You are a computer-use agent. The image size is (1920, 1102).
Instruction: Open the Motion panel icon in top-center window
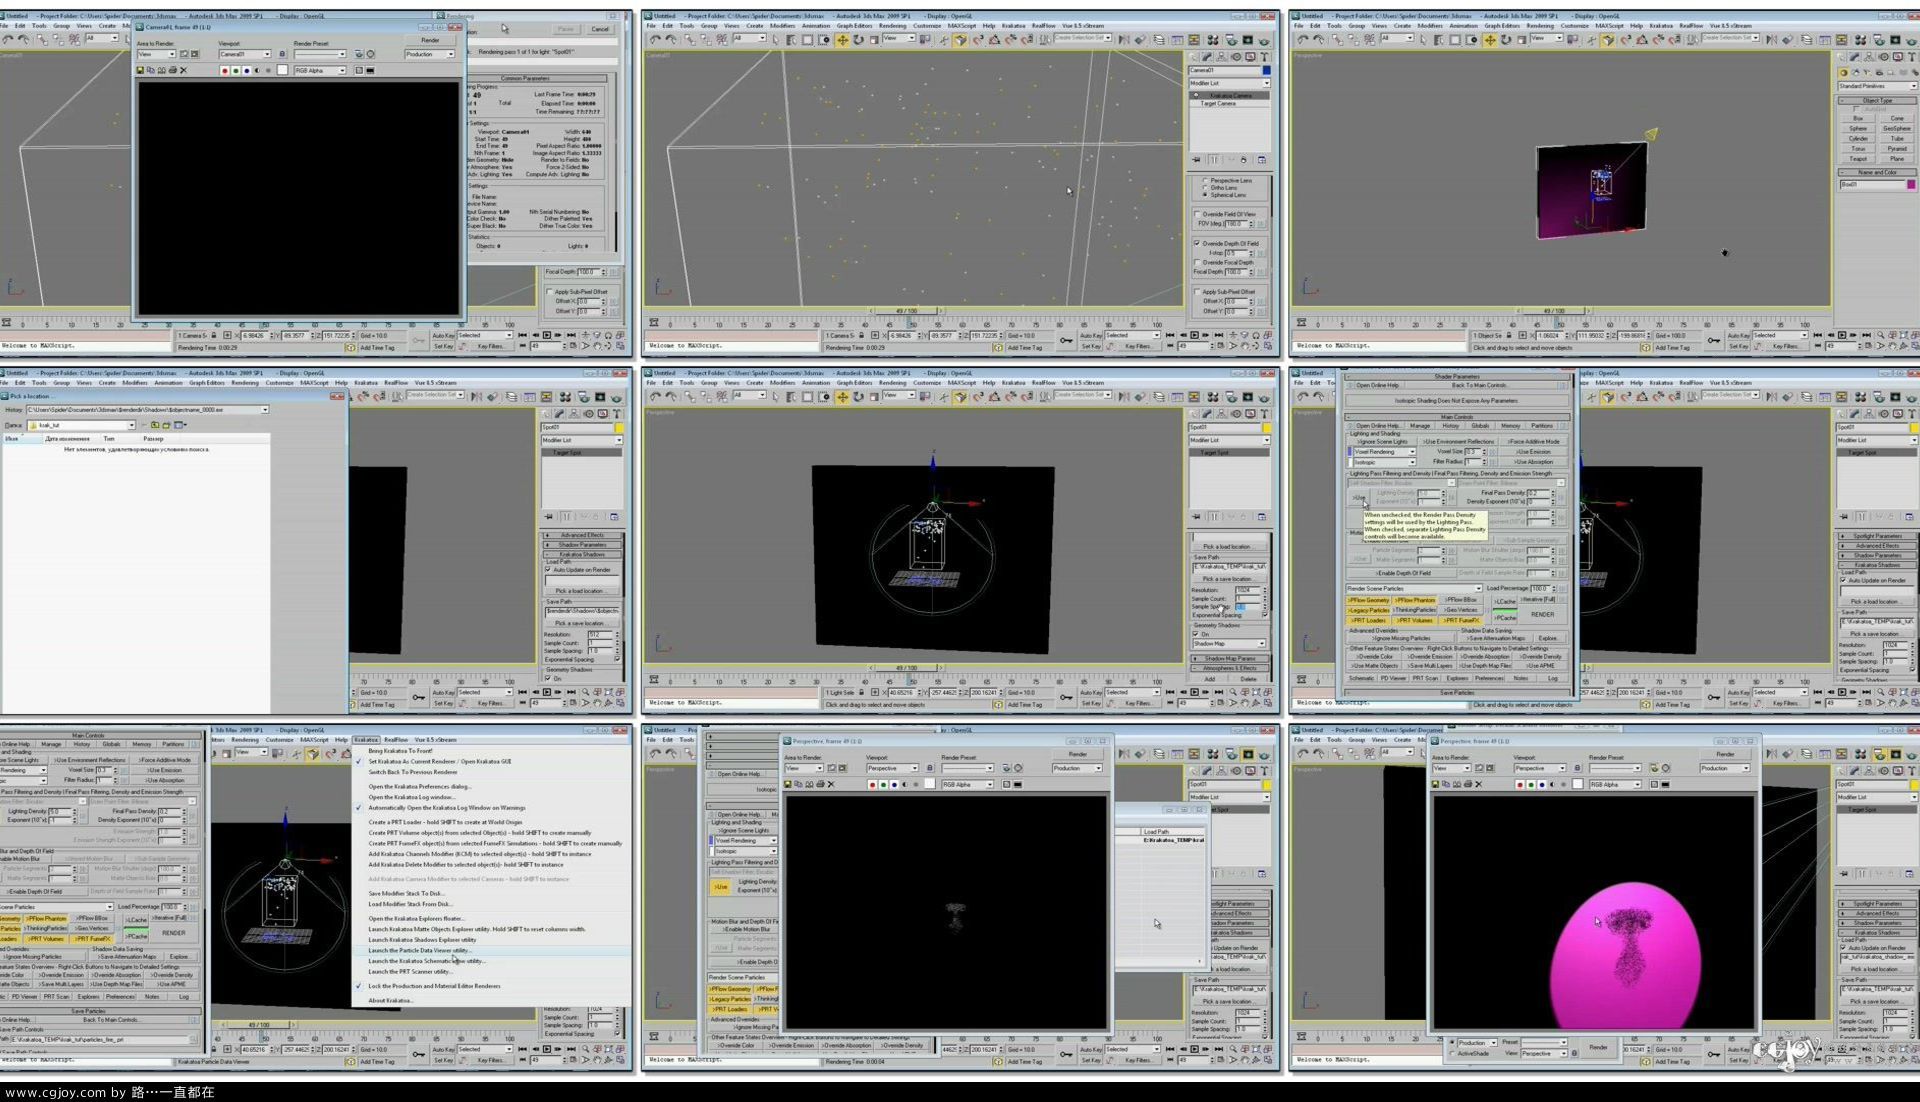tap(1236, 57)
